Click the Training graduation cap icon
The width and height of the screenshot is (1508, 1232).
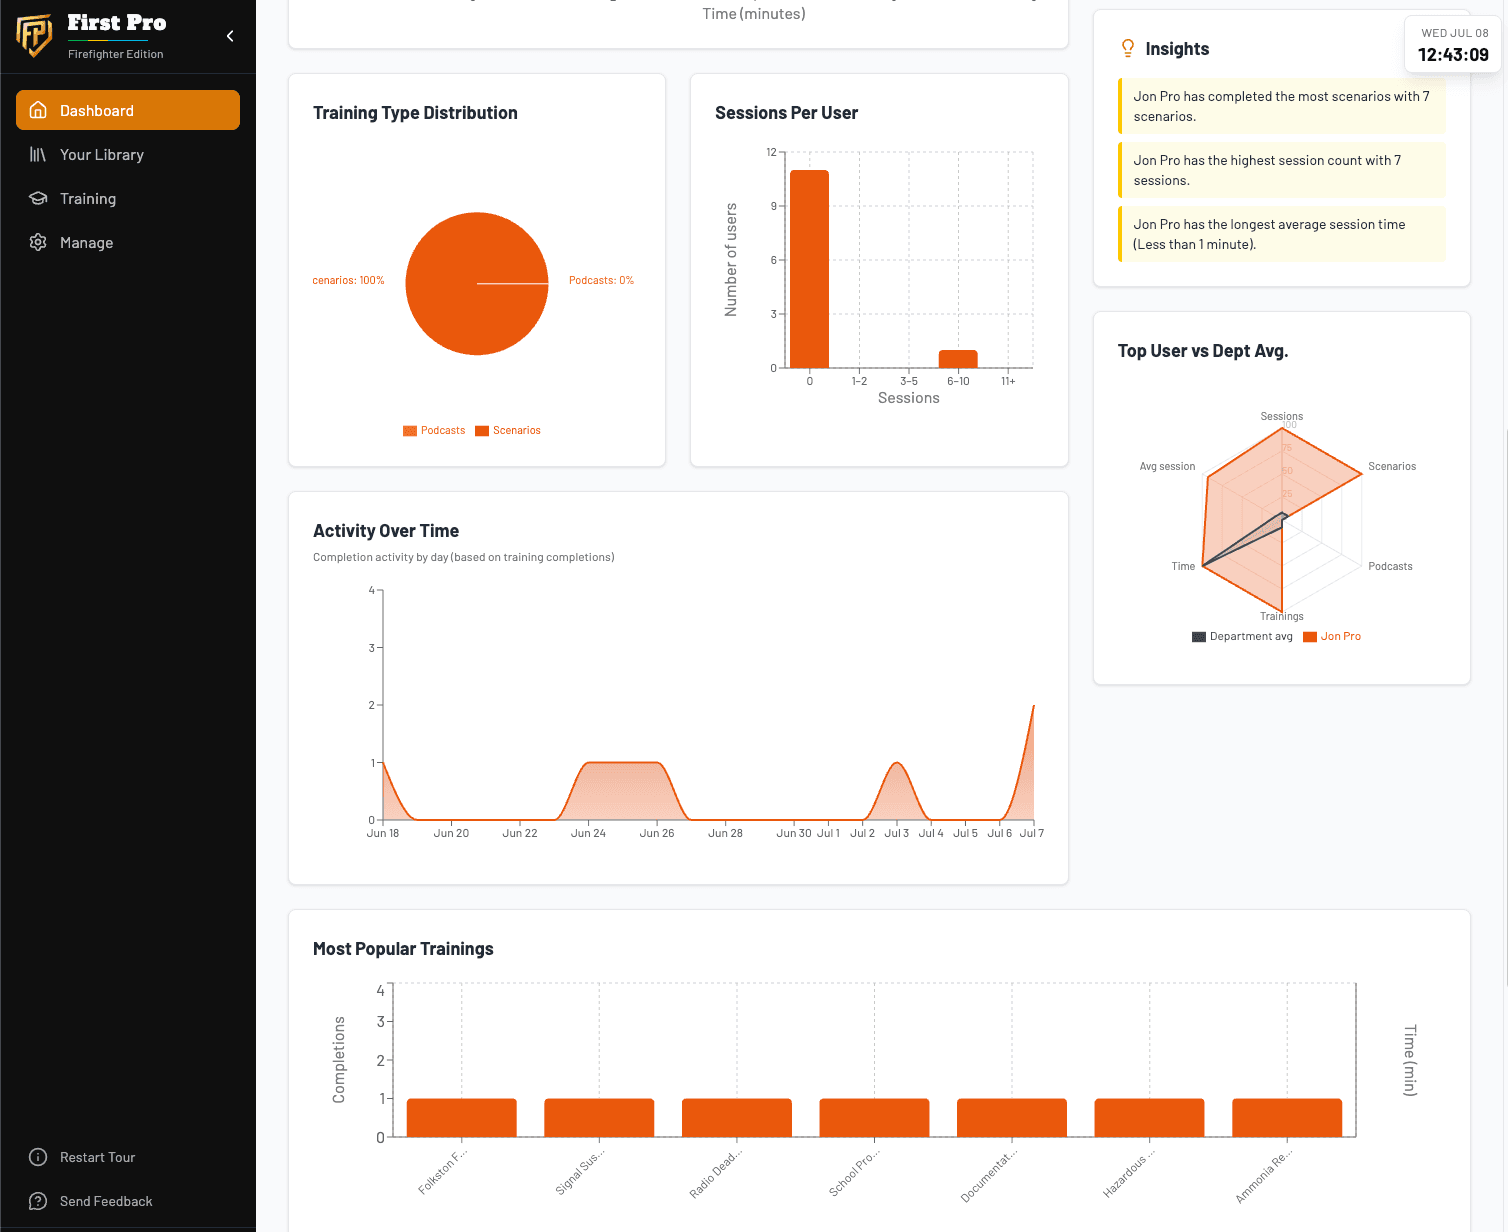coord(38,198)
